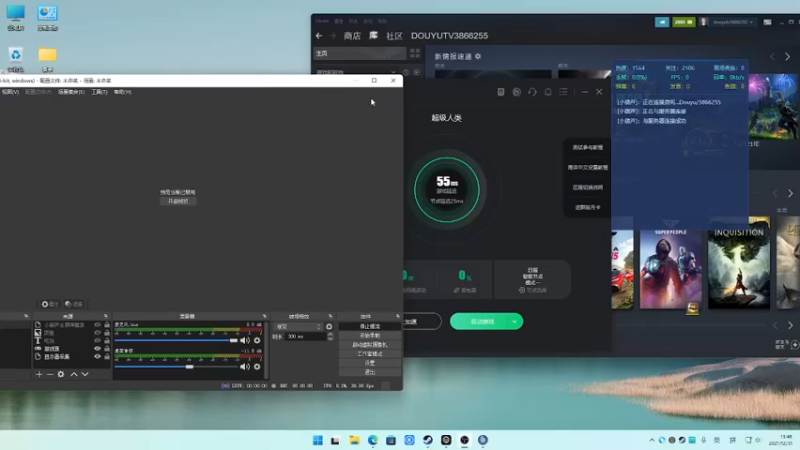Screen dimensions: 800x450
Task: Open the accelerator task list icon
Action: 501,92
